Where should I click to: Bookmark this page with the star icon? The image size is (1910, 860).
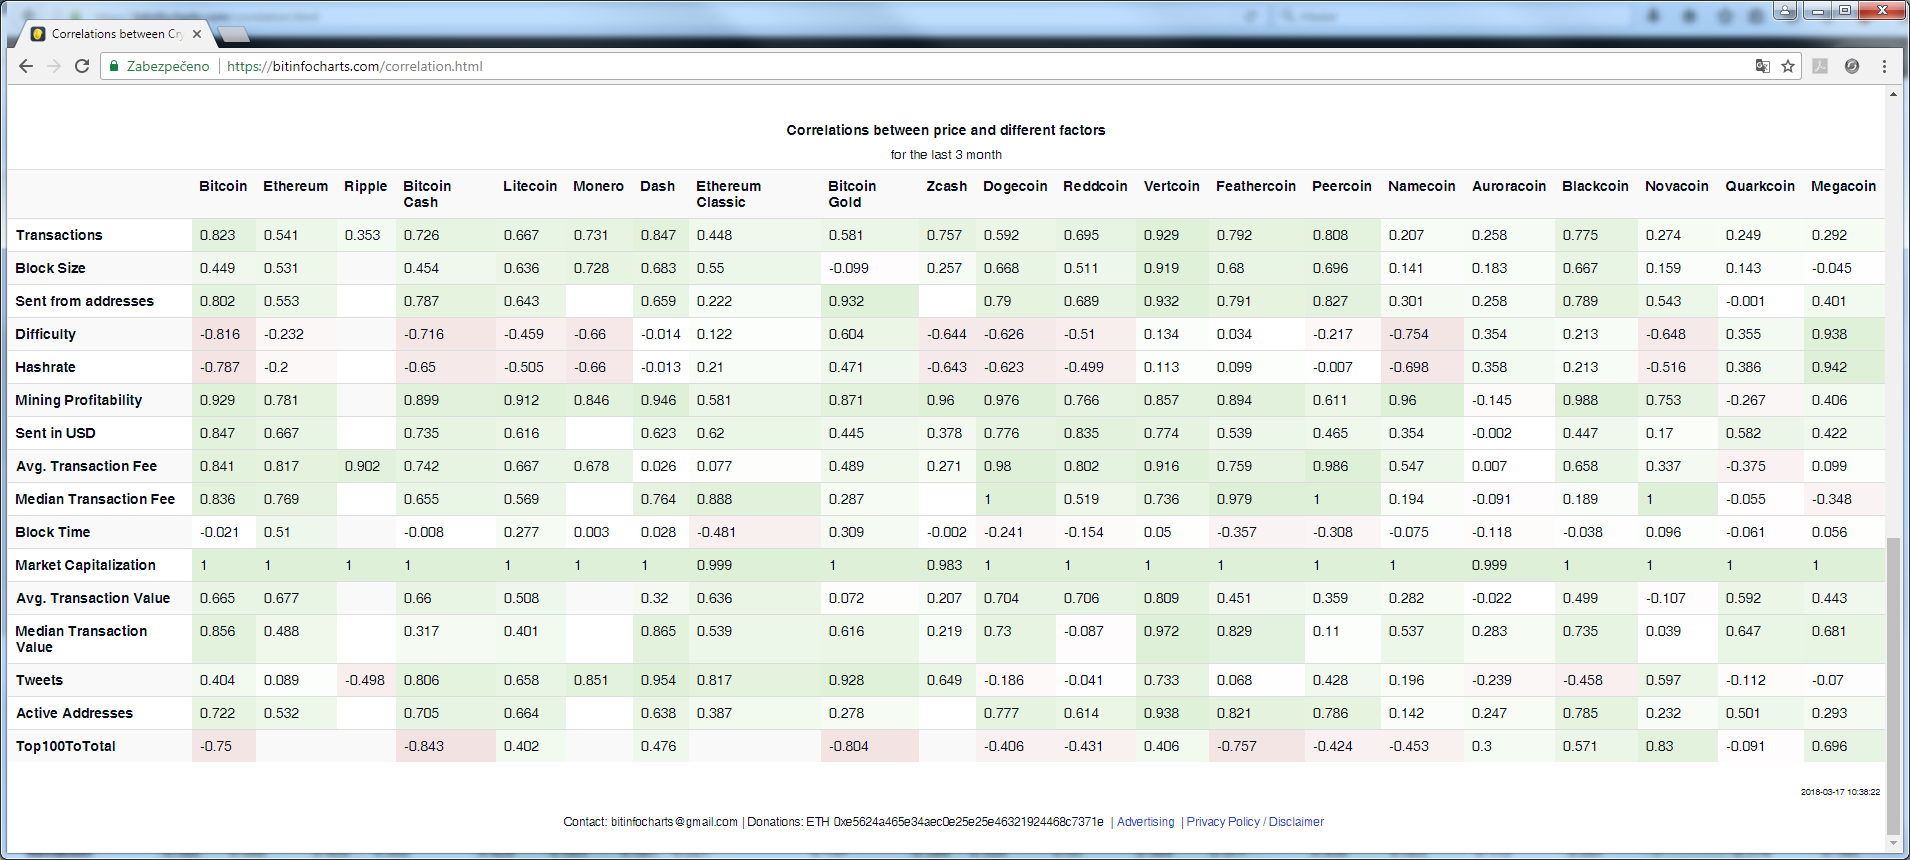click(1788, 66)
